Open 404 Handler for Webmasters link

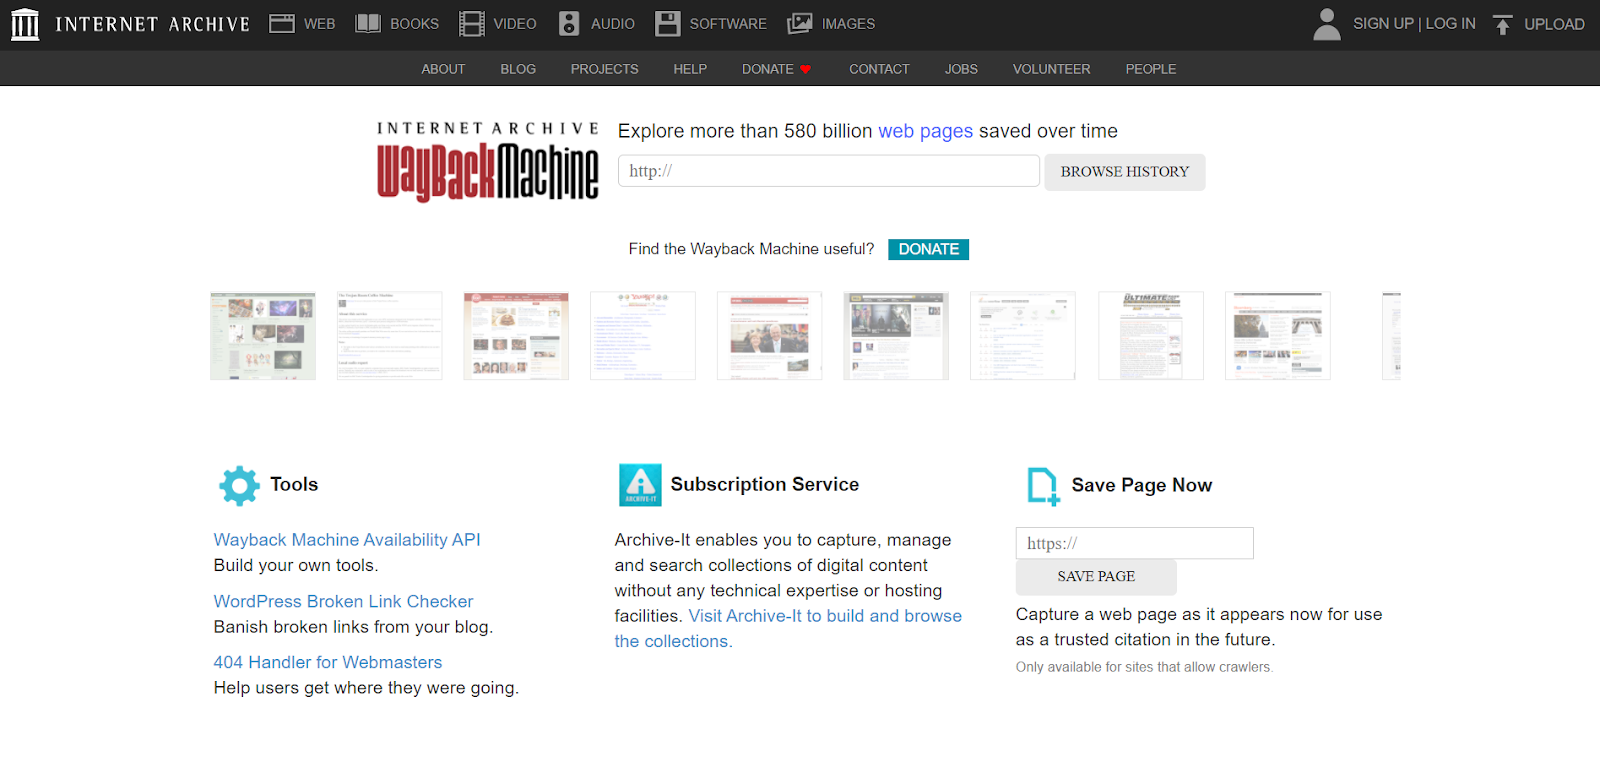327,662
